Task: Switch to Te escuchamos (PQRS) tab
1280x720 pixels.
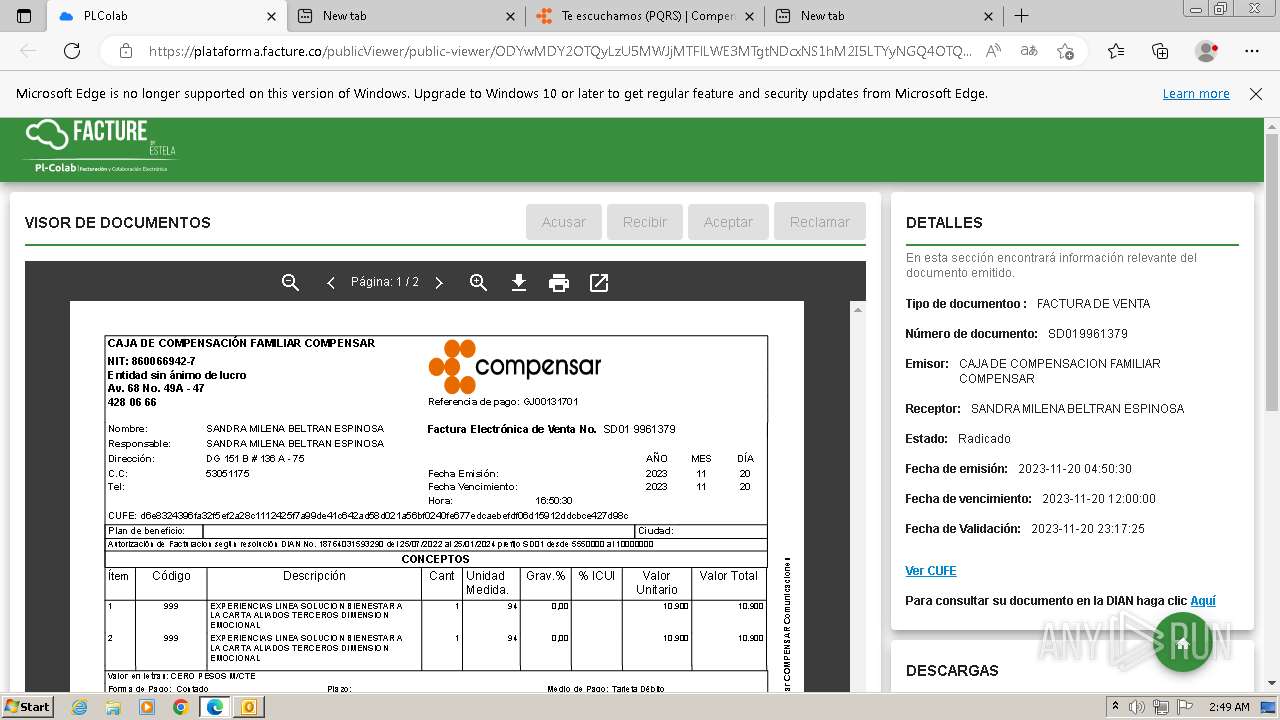Action: (647, 16)
